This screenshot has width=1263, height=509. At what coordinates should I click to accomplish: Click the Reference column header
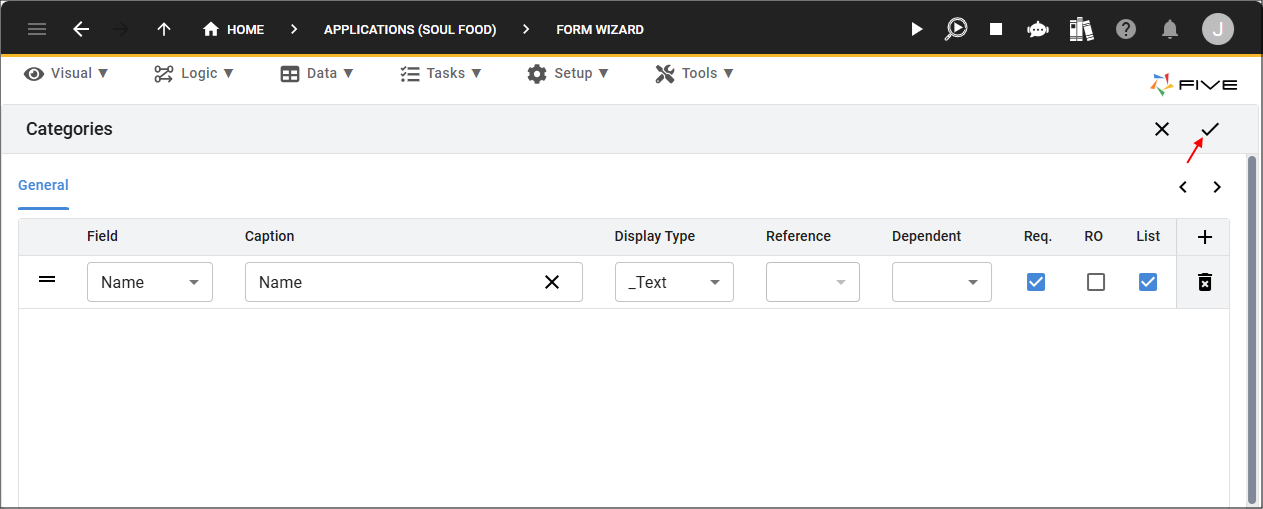click(x=798, y=237)
